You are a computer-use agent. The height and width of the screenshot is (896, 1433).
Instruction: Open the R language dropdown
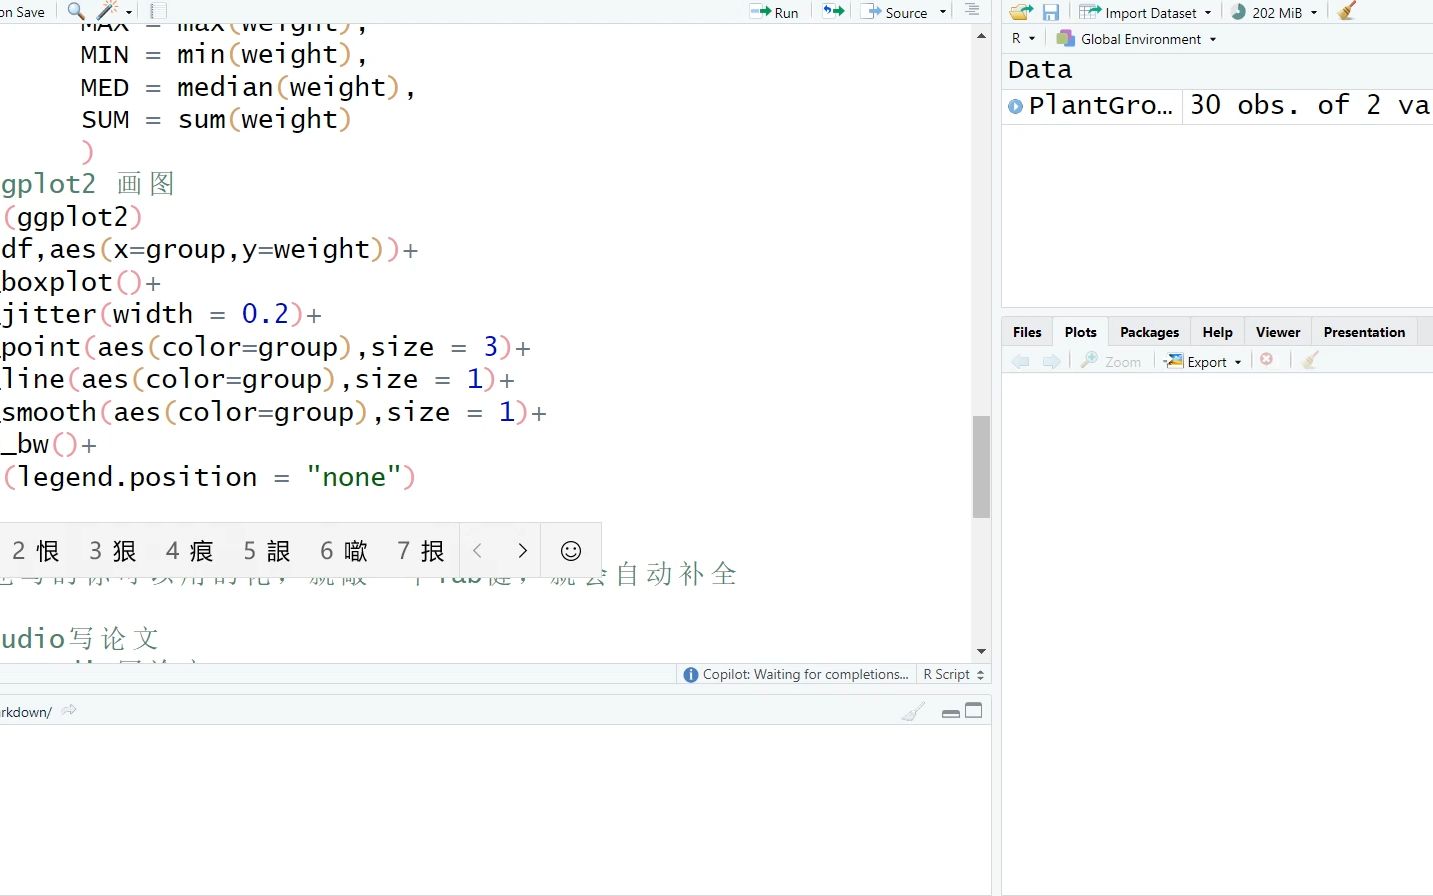pyautogui.click(x=1023, y=38)
